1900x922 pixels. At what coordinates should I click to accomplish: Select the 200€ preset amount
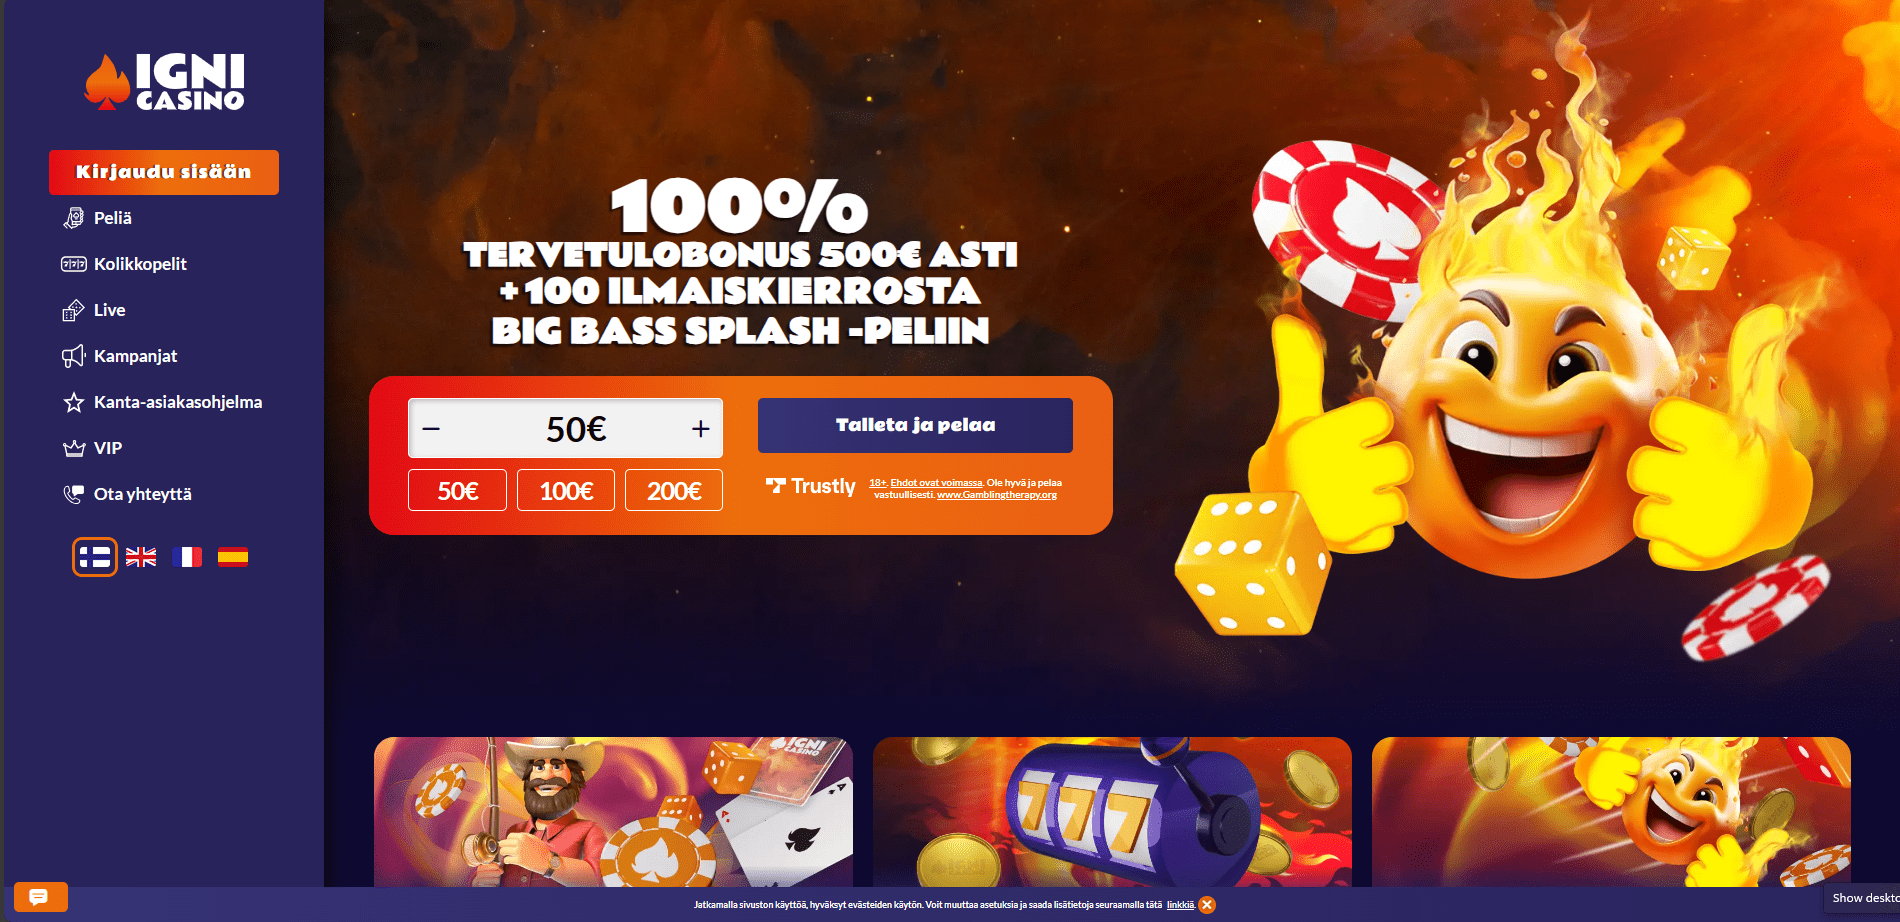point(674,490)
